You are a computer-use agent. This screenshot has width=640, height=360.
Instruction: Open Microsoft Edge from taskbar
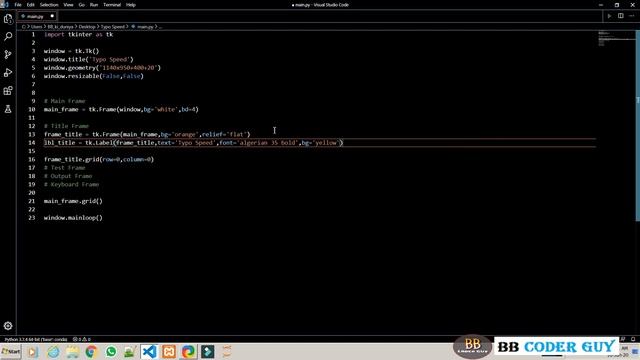pyautogui.click(x=188, y=351)
